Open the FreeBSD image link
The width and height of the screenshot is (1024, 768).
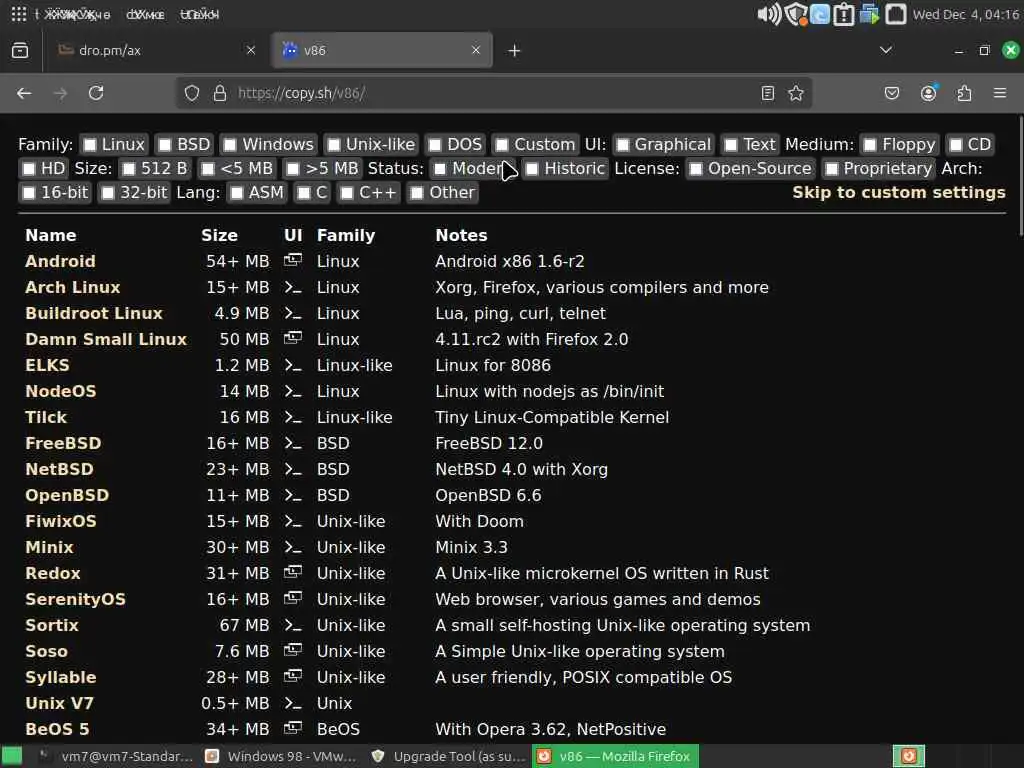tap(63, 443)
